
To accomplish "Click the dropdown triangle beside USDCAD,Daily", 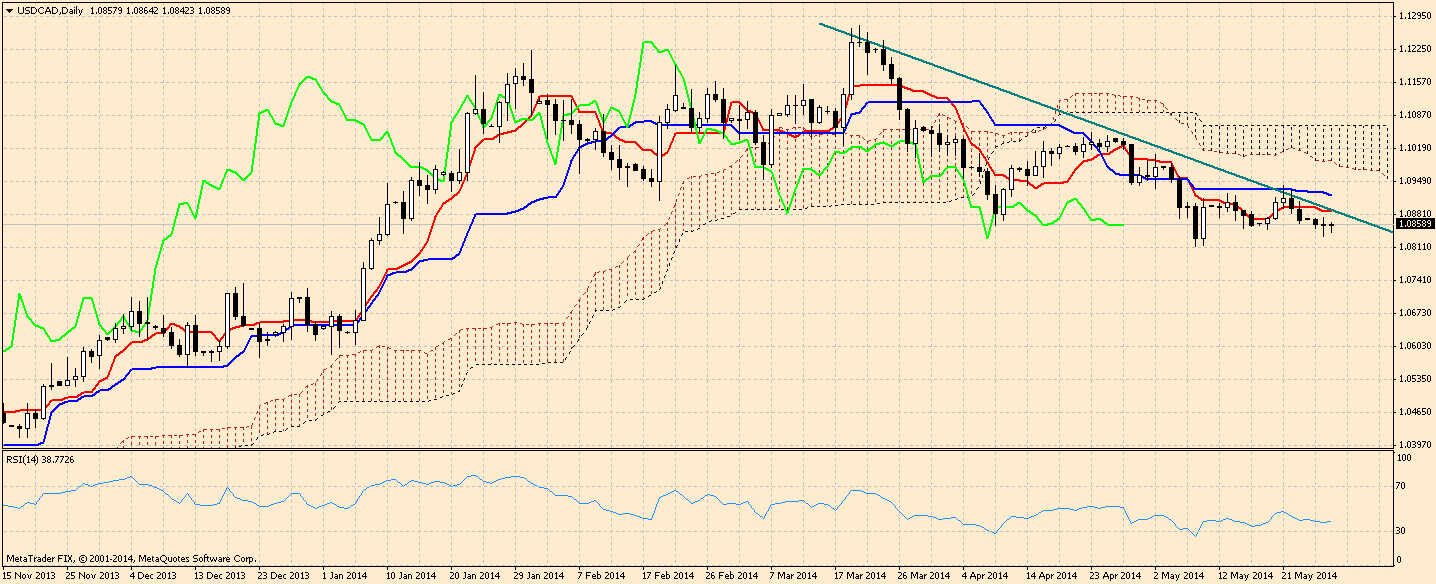I will click(x=9, y=8).
